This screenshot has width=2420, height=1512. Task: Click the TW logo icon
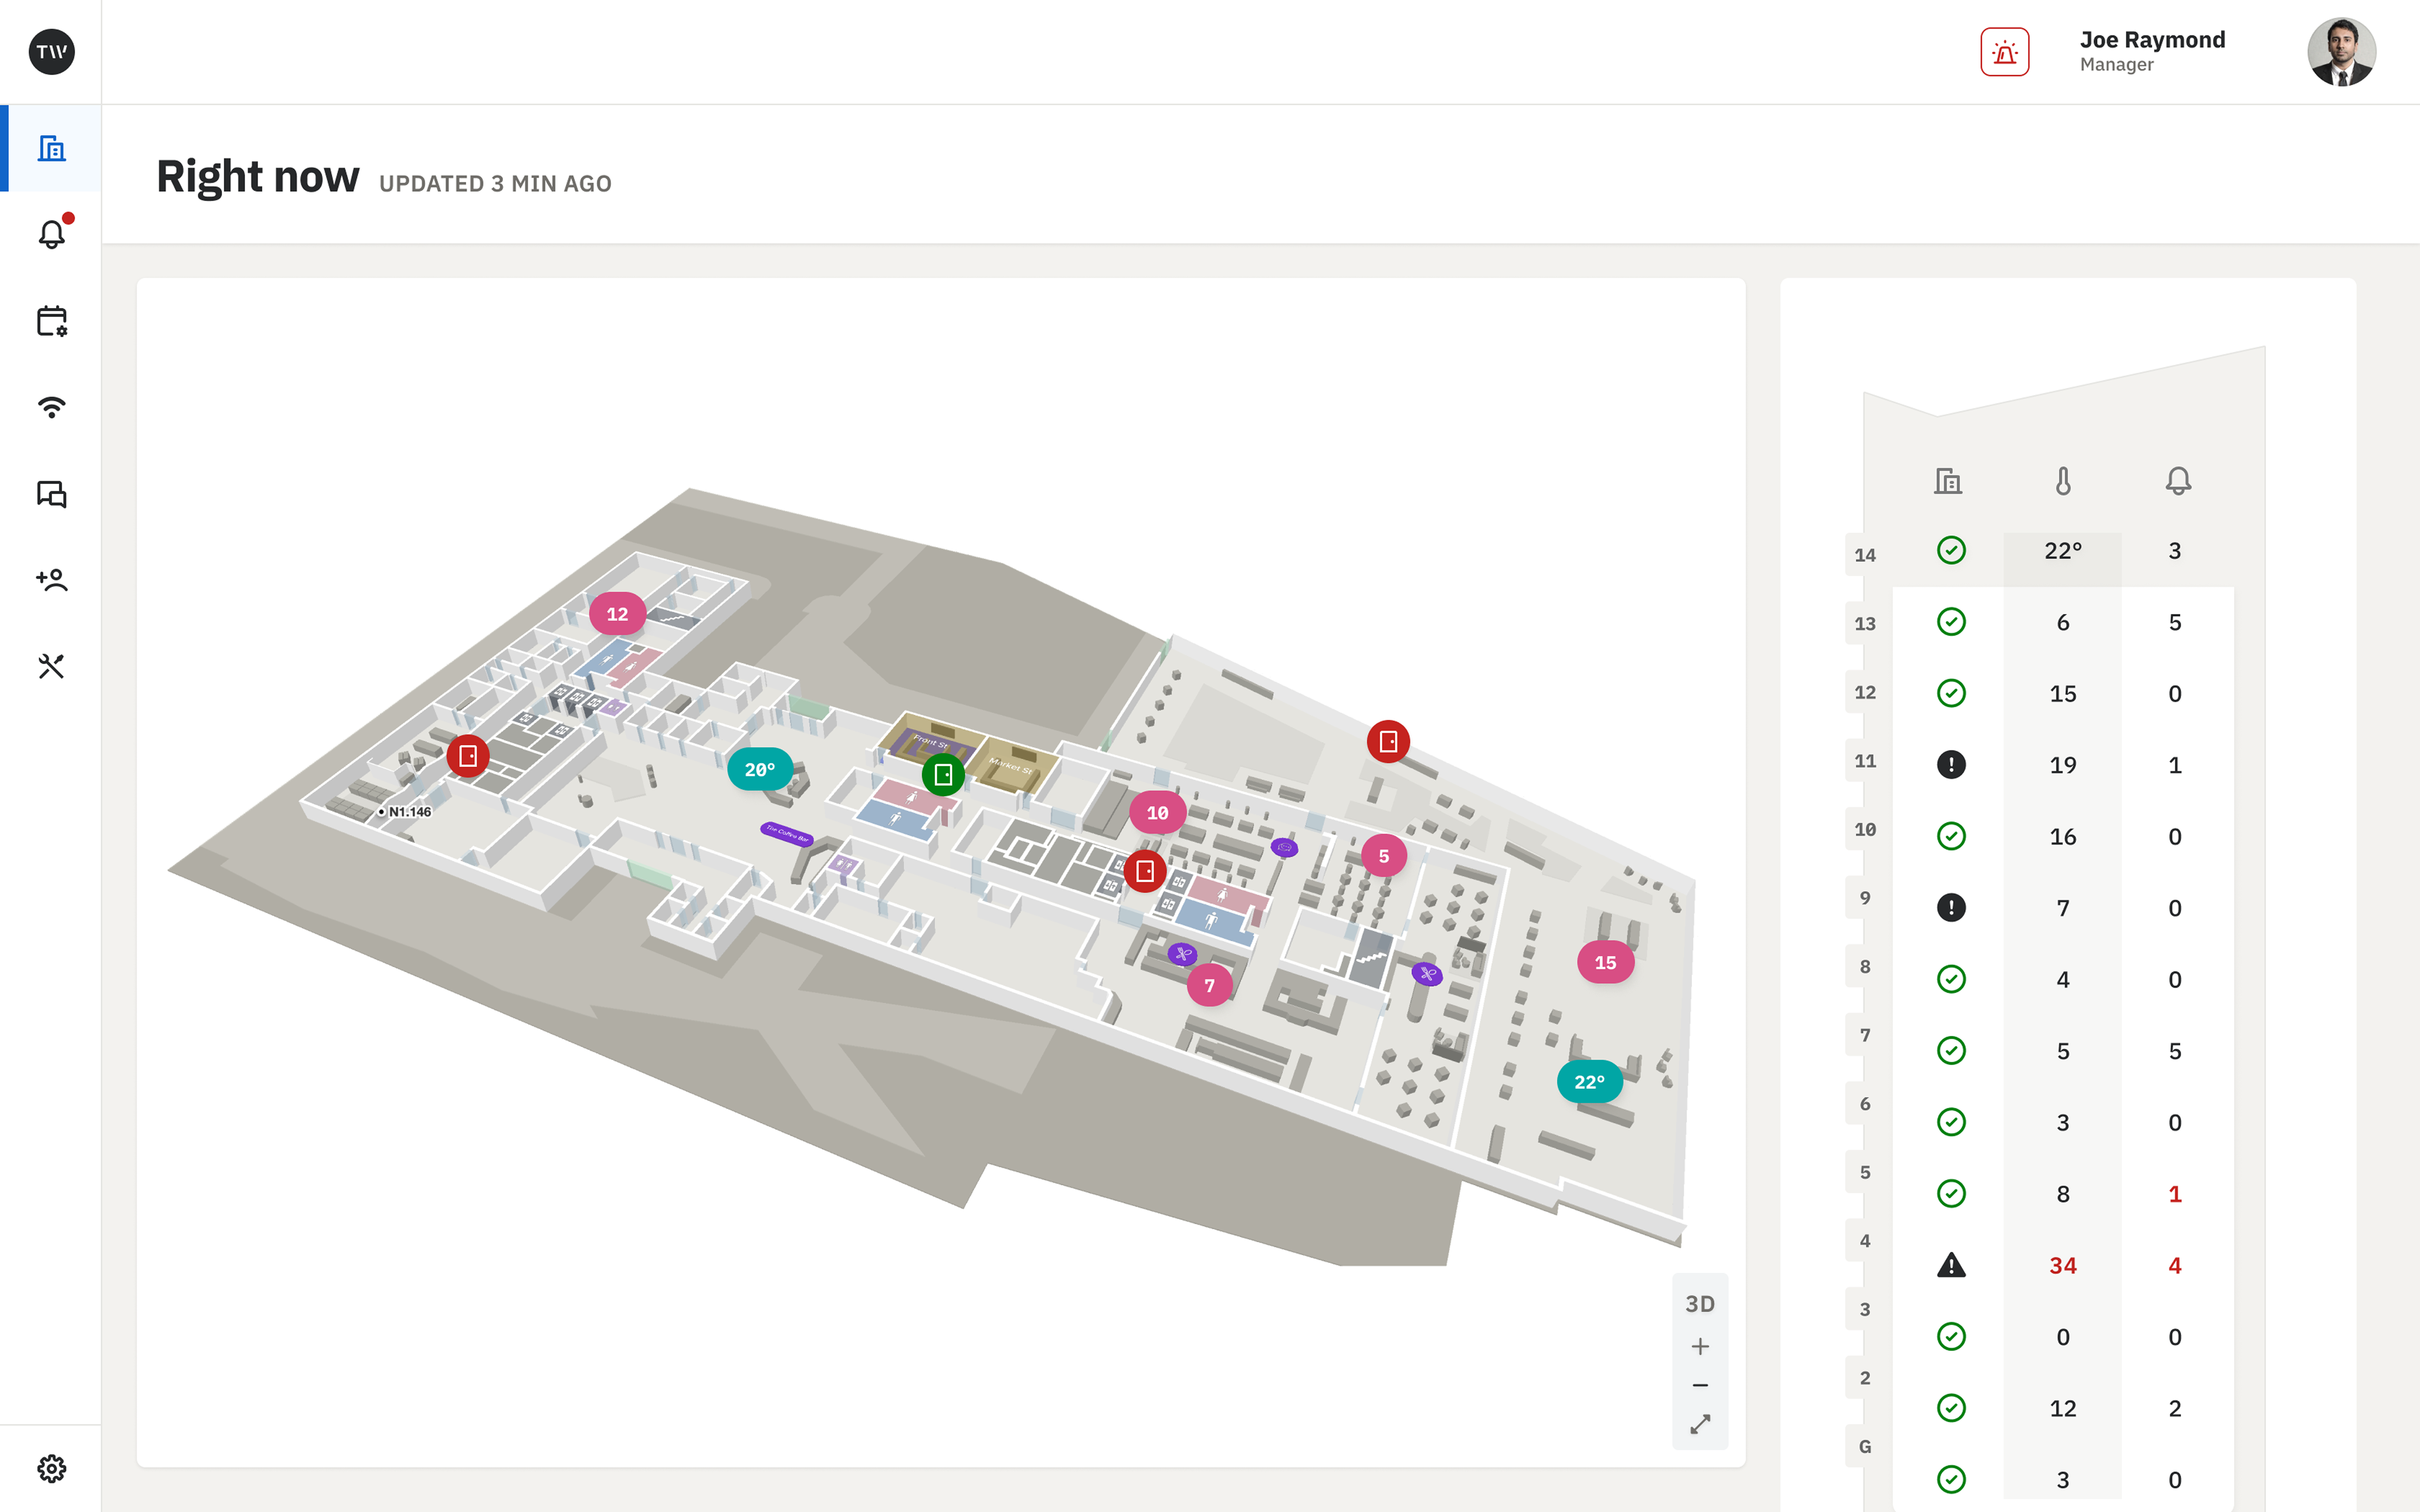[51, 52]
